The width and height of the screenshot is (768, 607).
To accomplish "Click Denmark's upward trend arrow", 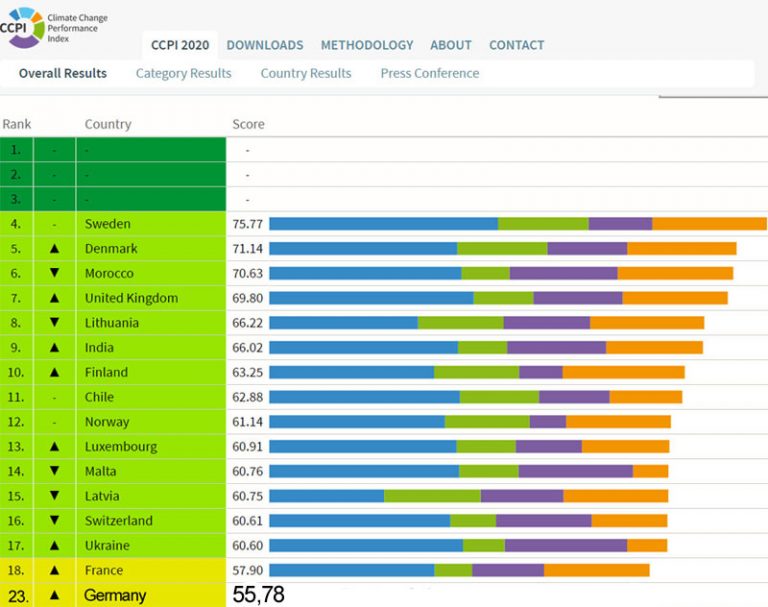I will click(54, 248).
